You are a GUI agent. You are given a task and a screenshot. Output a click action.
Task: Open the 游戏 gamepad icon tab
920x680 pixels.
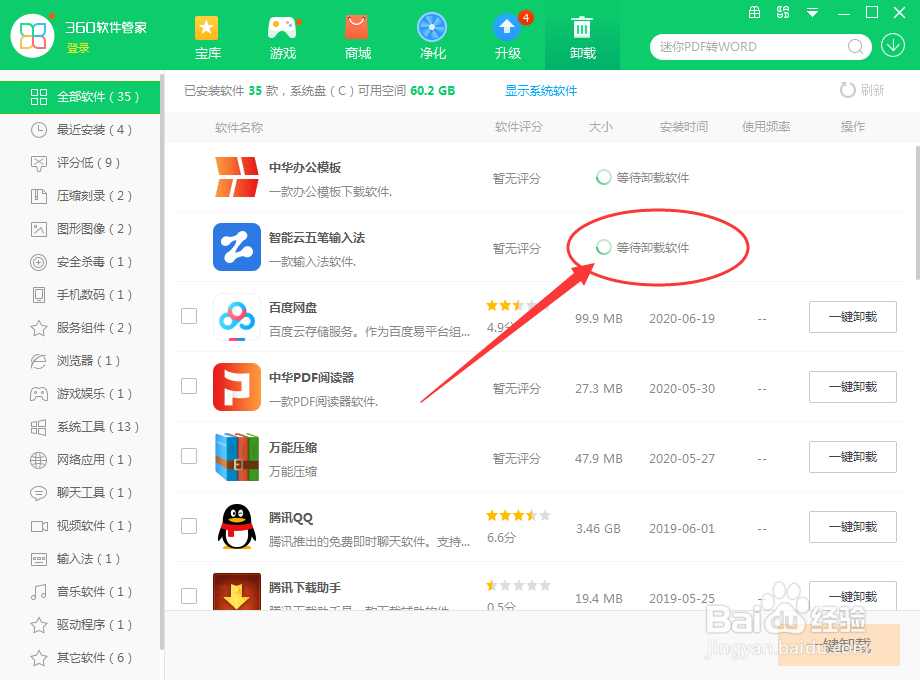282,38
